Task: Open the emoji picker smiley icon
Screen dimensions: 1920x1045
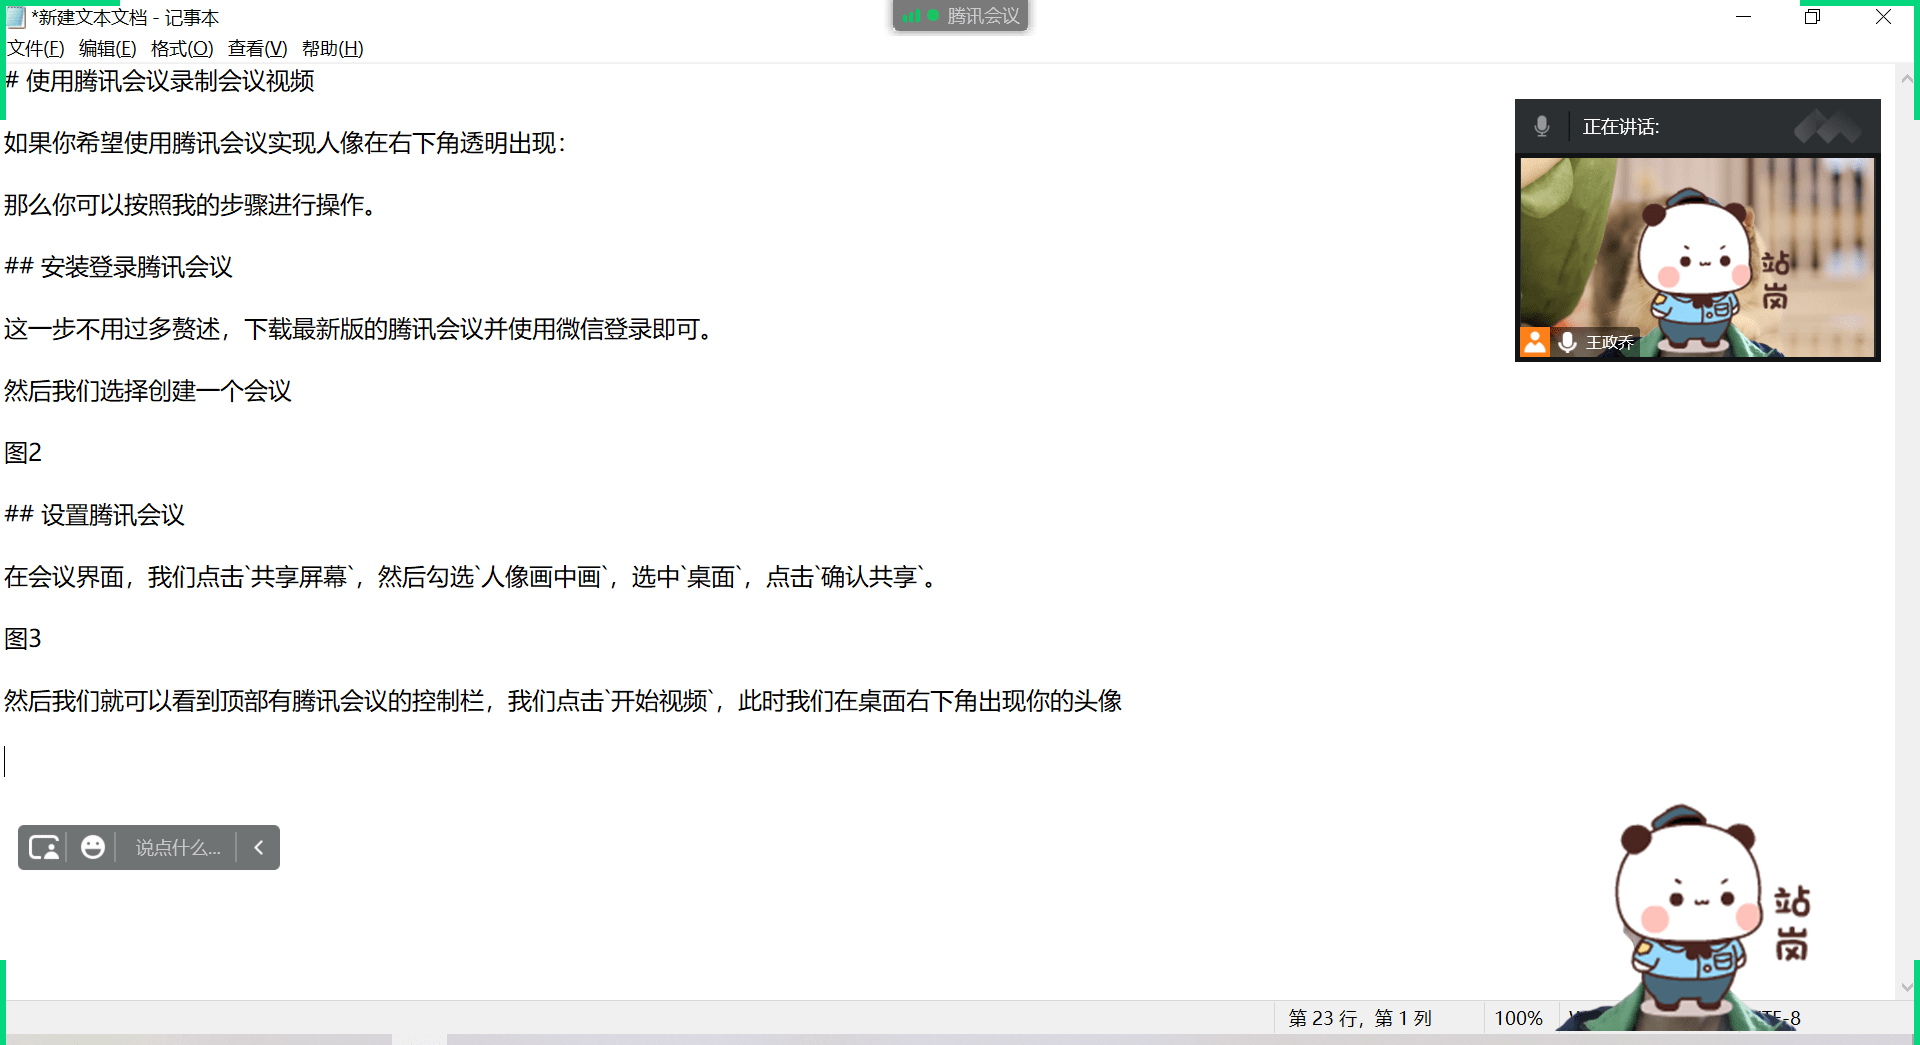Action: tap(93, 848)
